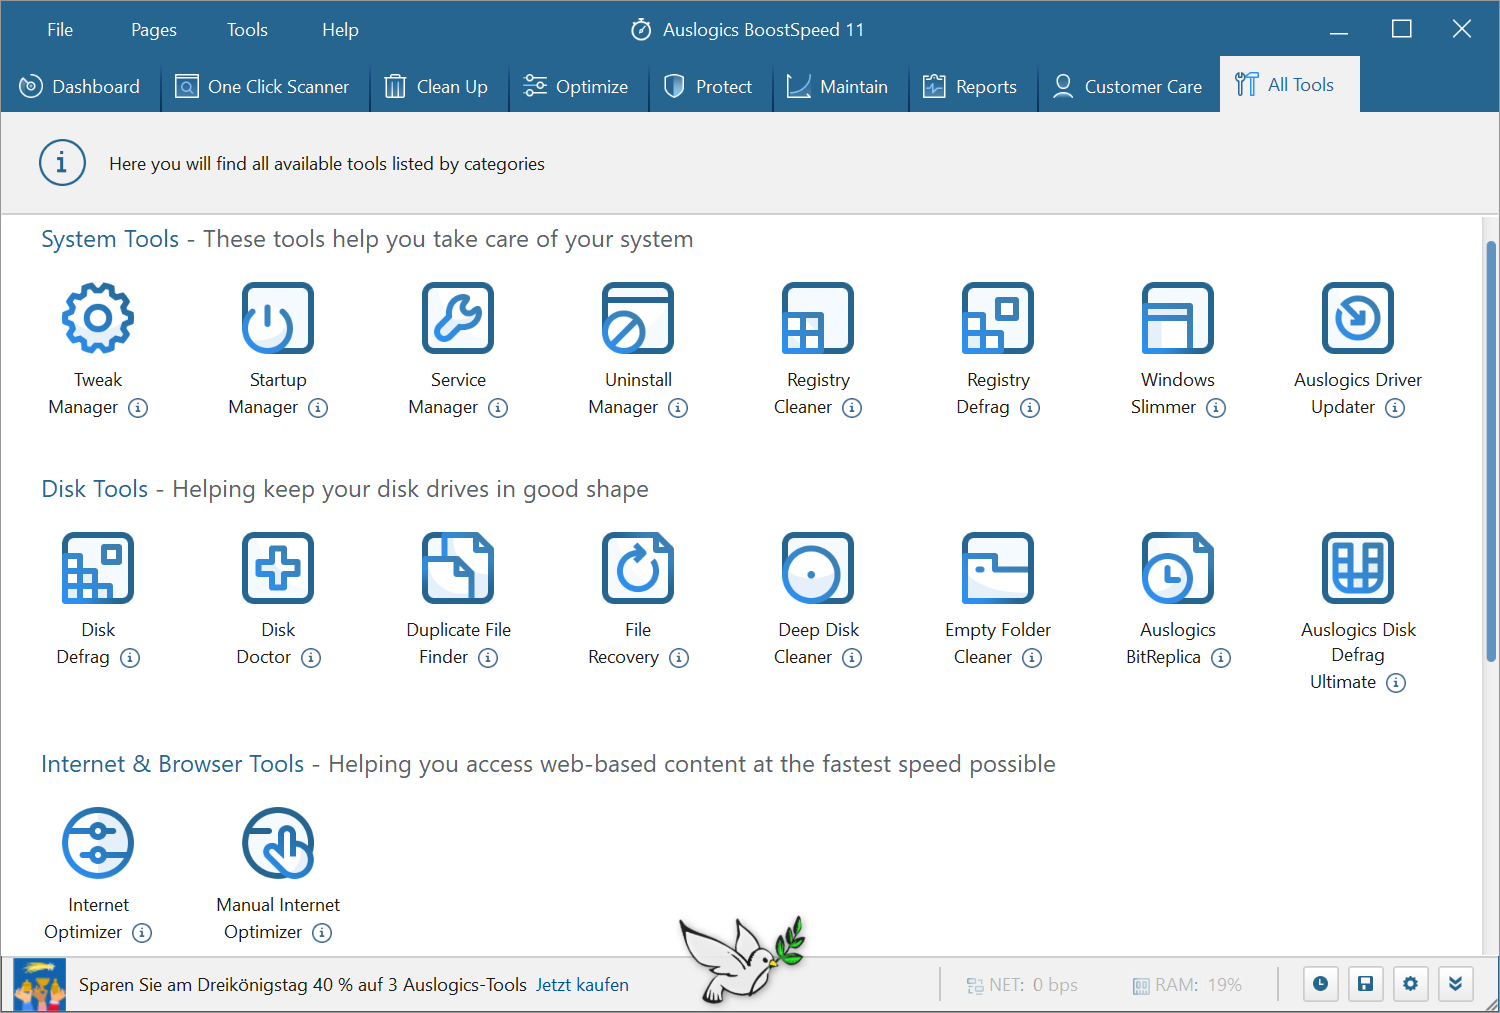Launch Uninstall Manager

(x=638, y=318)
